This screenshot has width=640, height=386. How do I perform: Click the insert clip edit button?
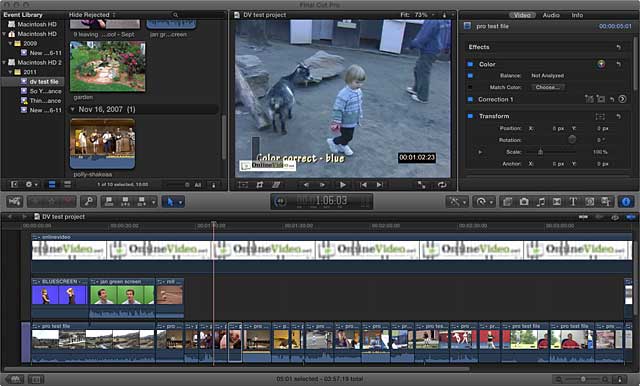click(x=125, y=201)
